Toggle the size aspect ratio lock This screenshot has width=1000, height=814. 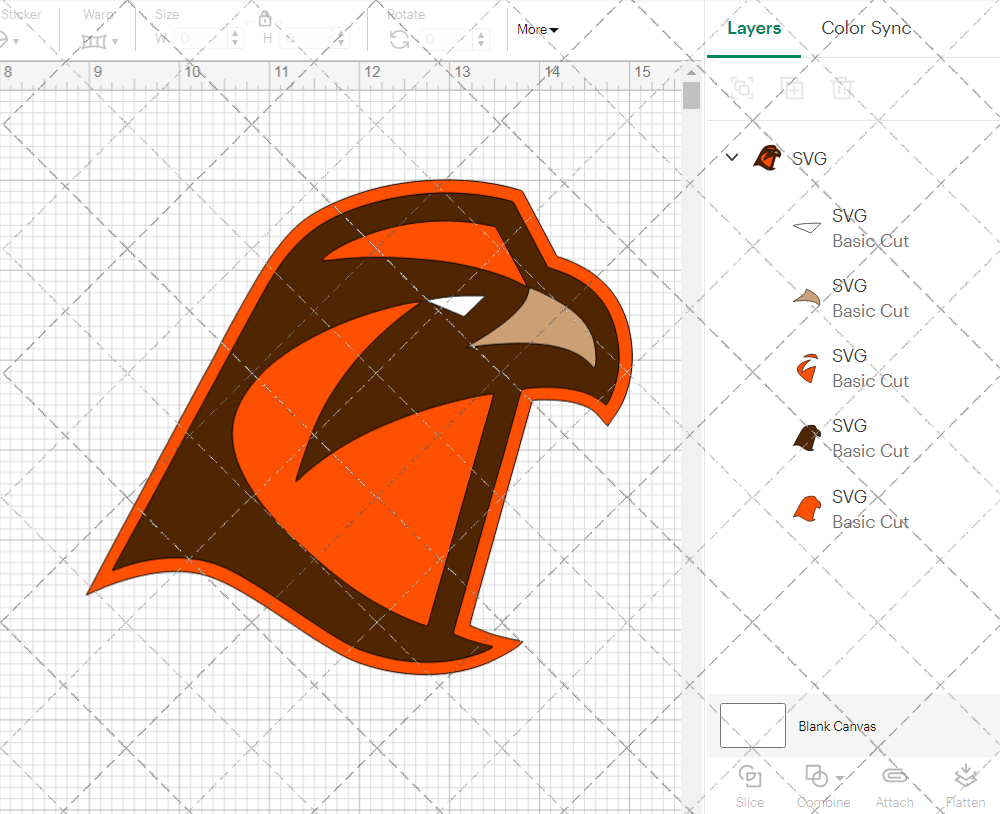pos(265,19)
